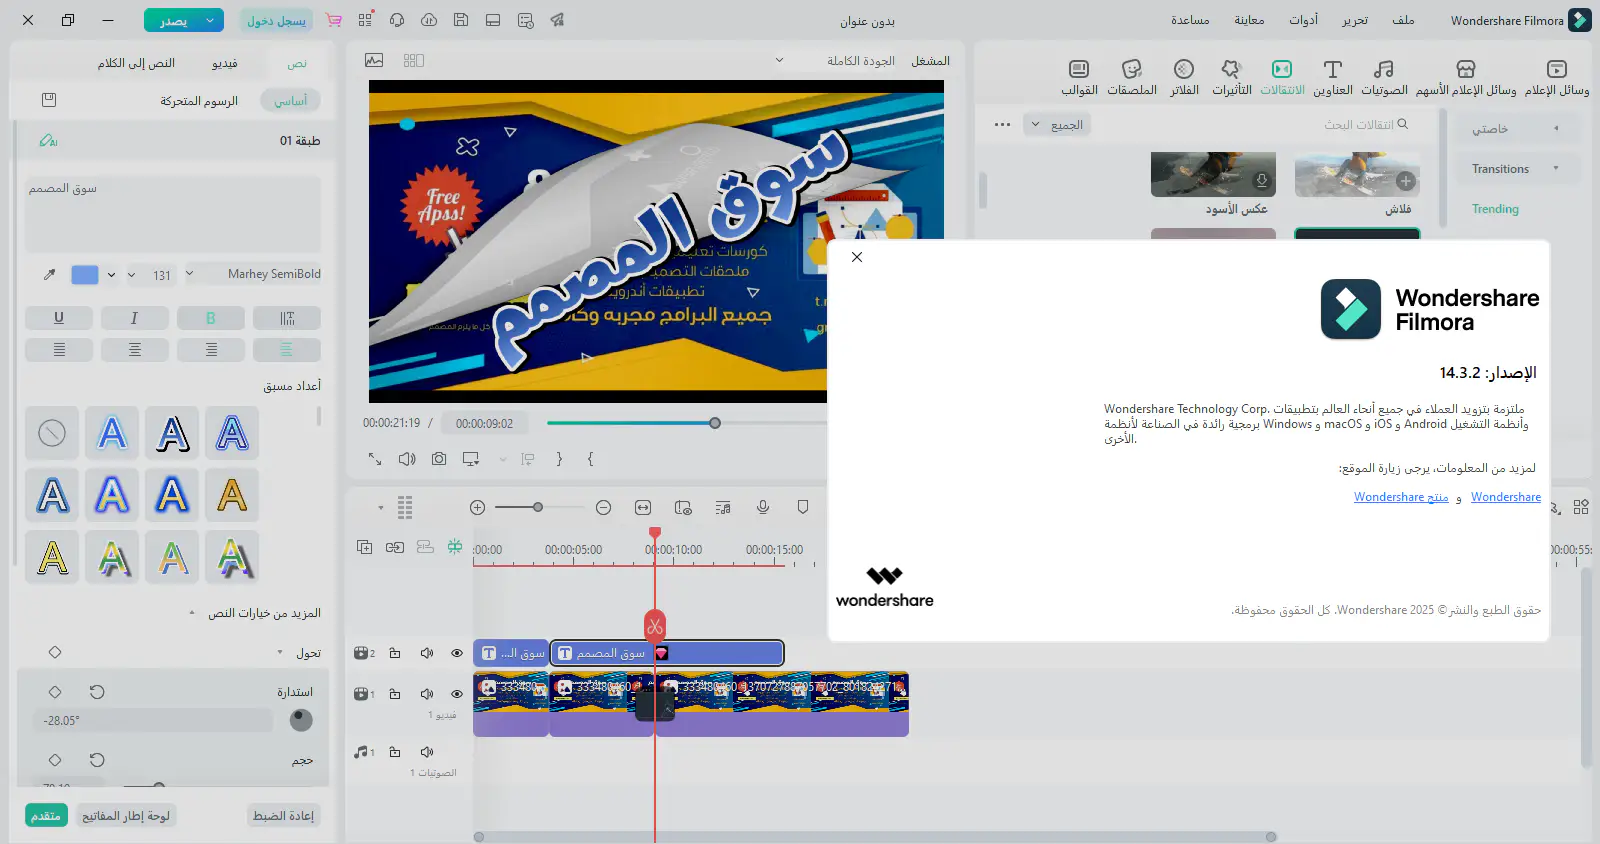Screen dimensions: 1600x844
Task: Open the dropdown arrow on يصدر button
Action: pos(209,20)
